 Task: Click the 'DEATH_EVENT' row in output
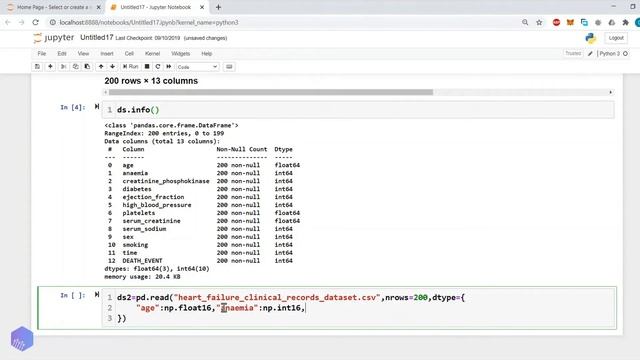(x=202, y=260)
